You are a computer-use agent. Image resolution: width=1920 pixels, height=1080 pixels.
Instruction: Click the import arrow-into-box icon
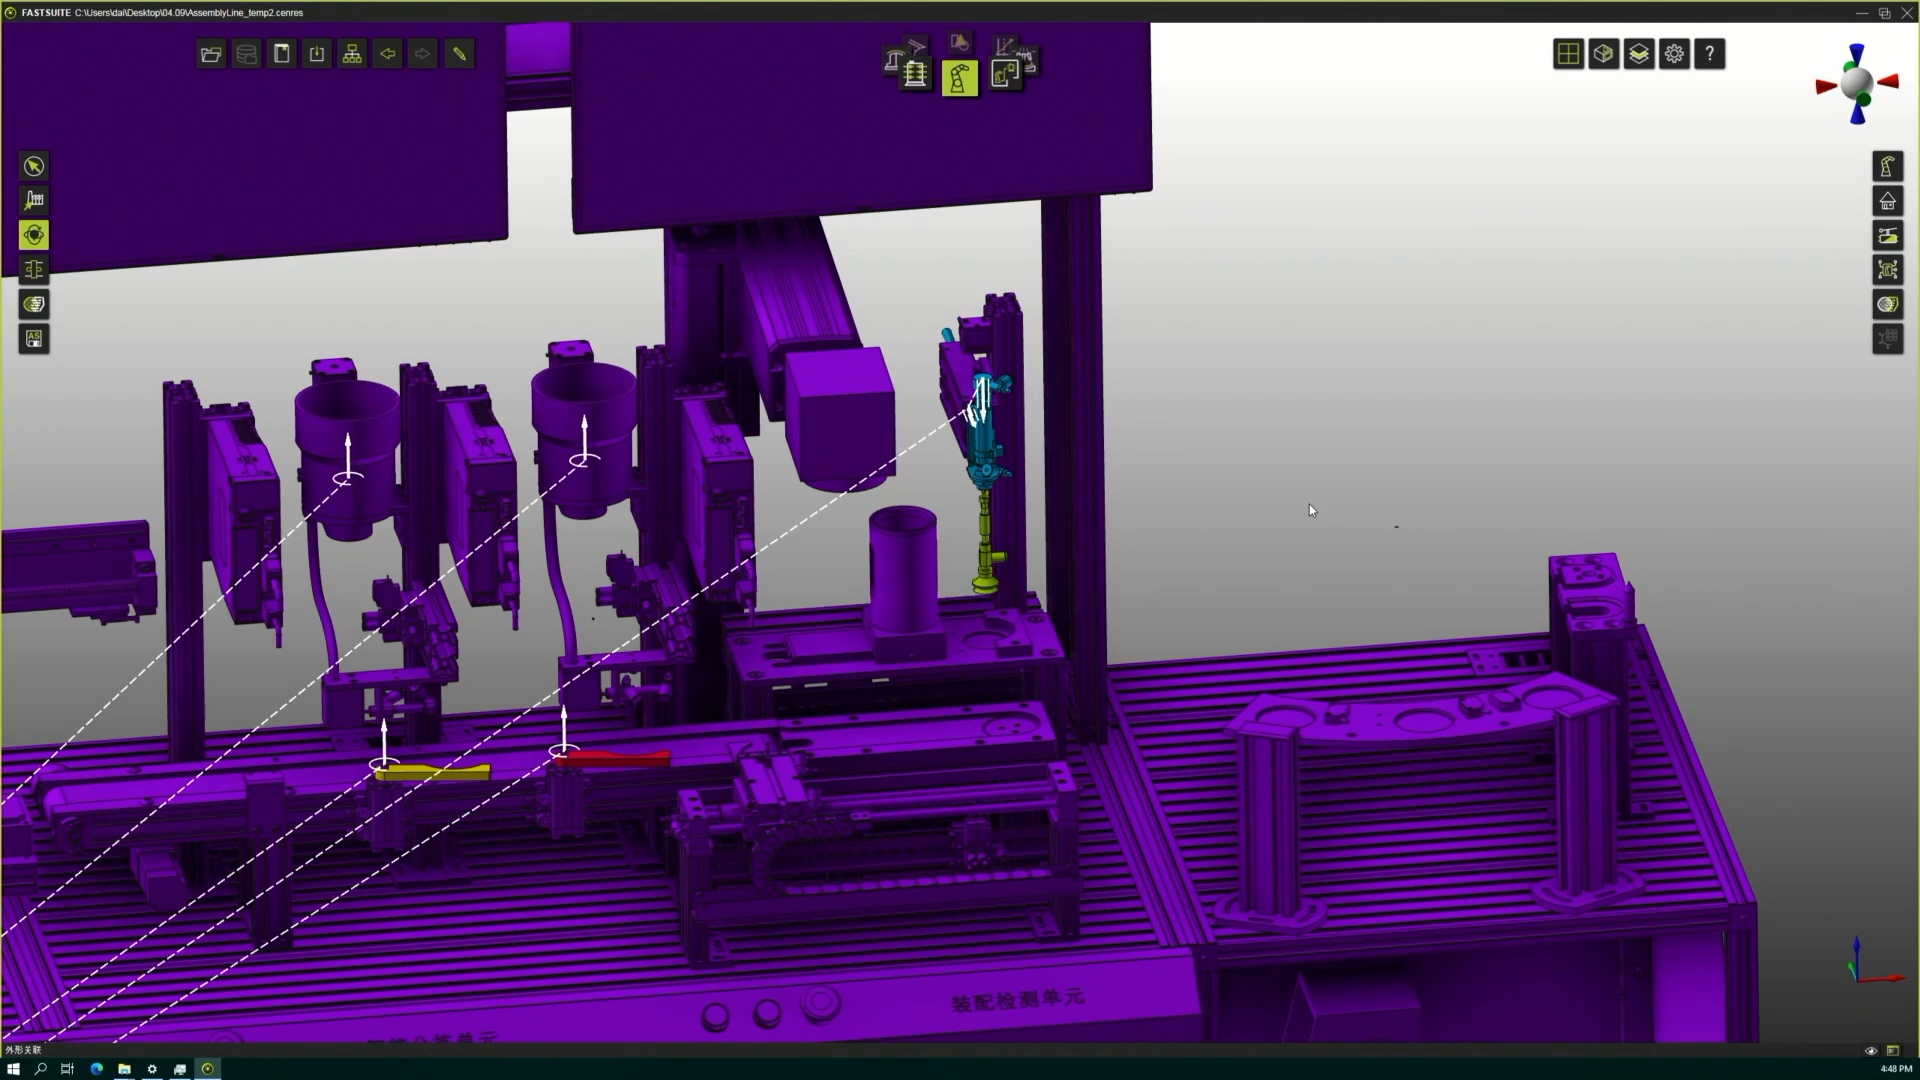coord(317,54)
